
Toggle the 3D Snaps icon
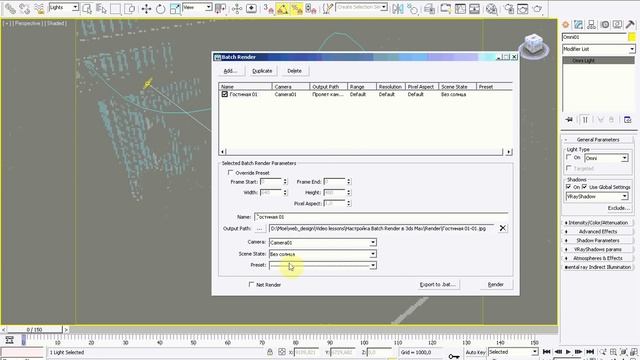268,9
